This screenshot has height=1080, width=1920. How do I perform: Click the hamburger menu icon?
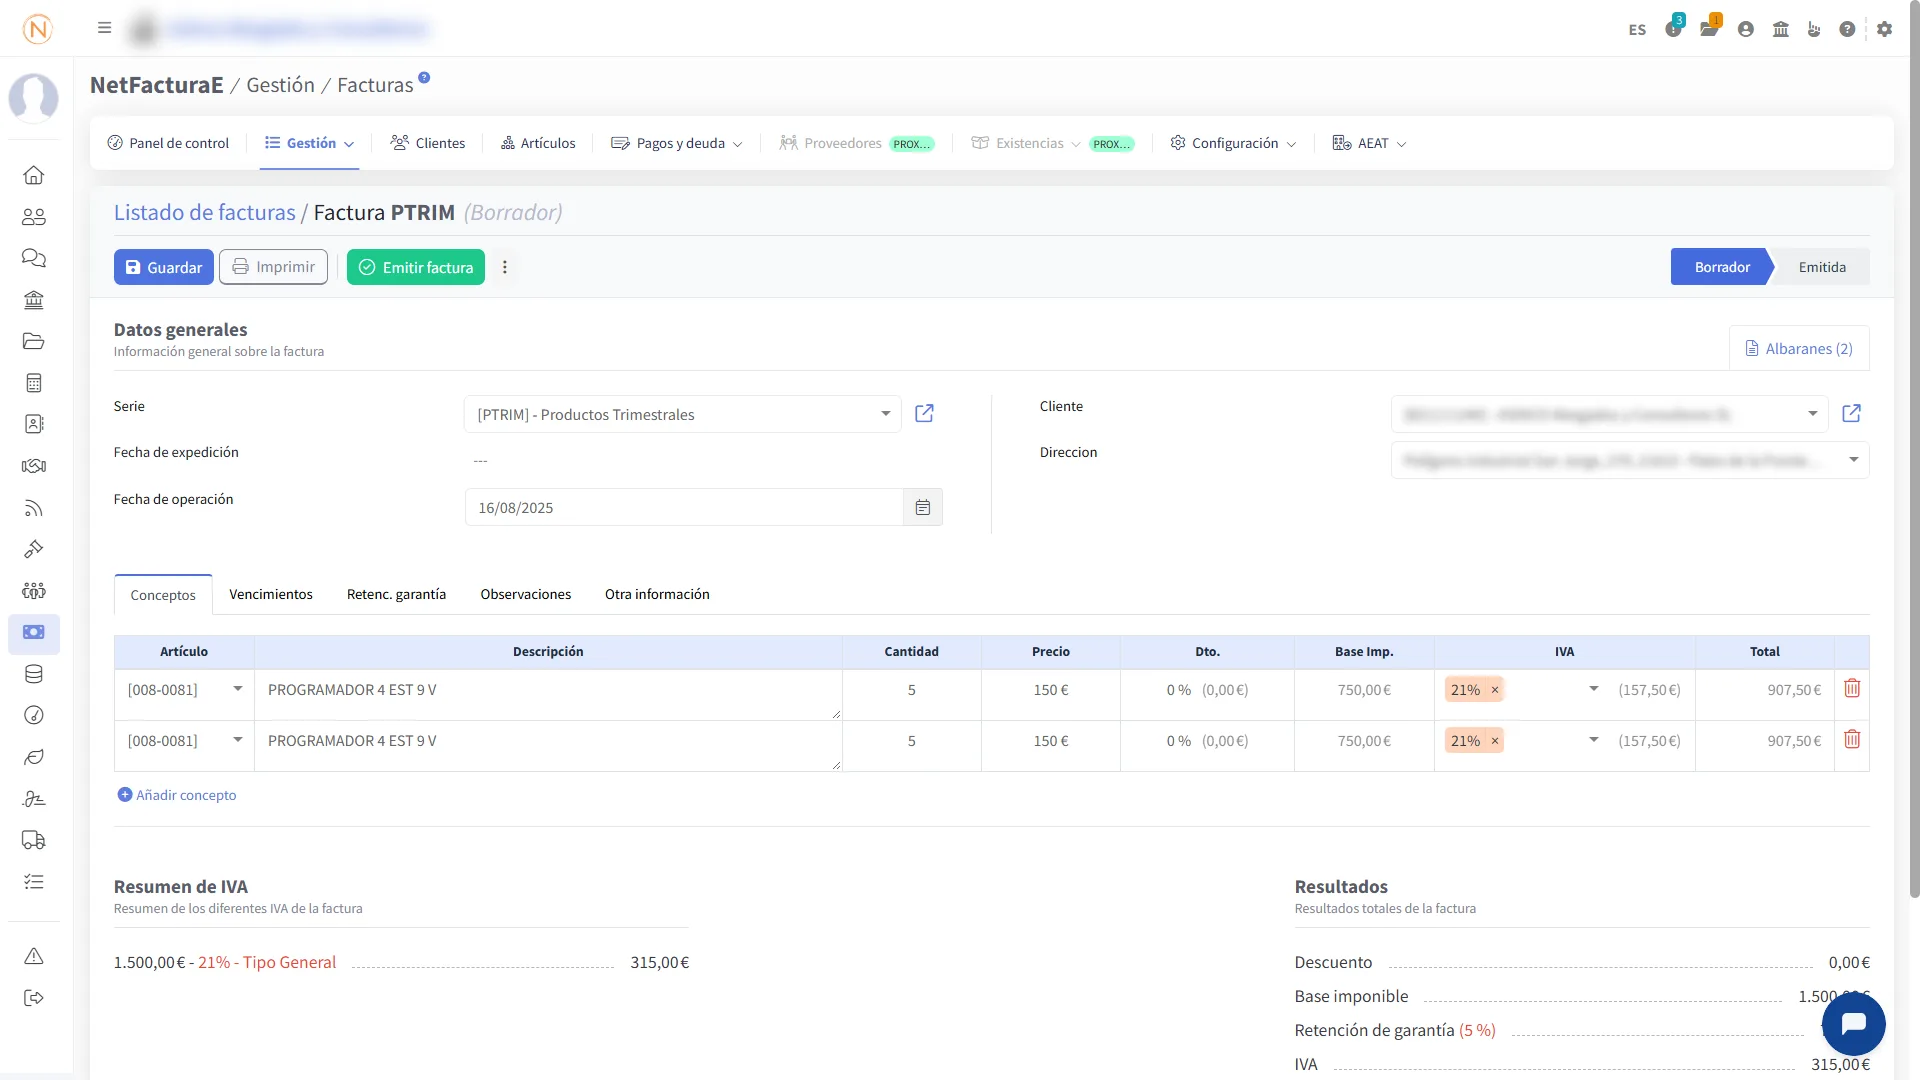[104, 28]
